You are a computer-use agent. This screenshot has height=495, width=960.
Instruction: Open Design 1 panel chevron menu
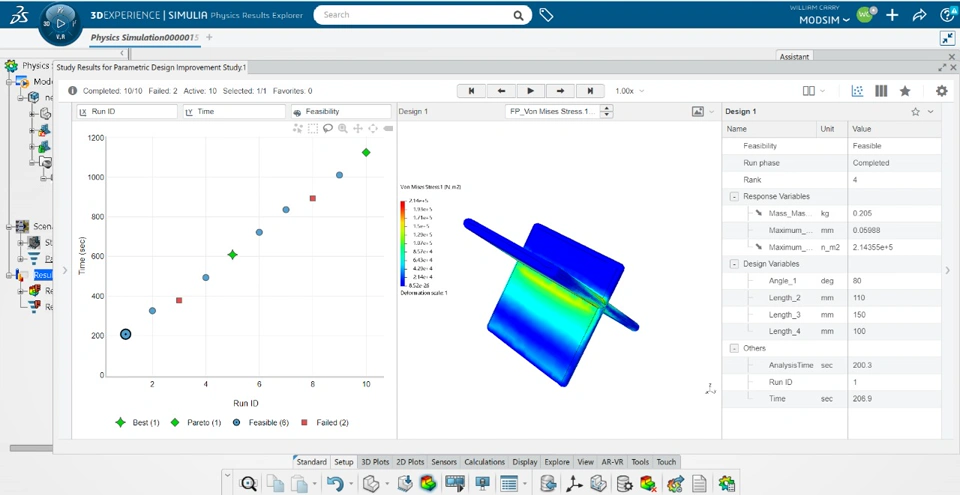(x=931, y=111)
